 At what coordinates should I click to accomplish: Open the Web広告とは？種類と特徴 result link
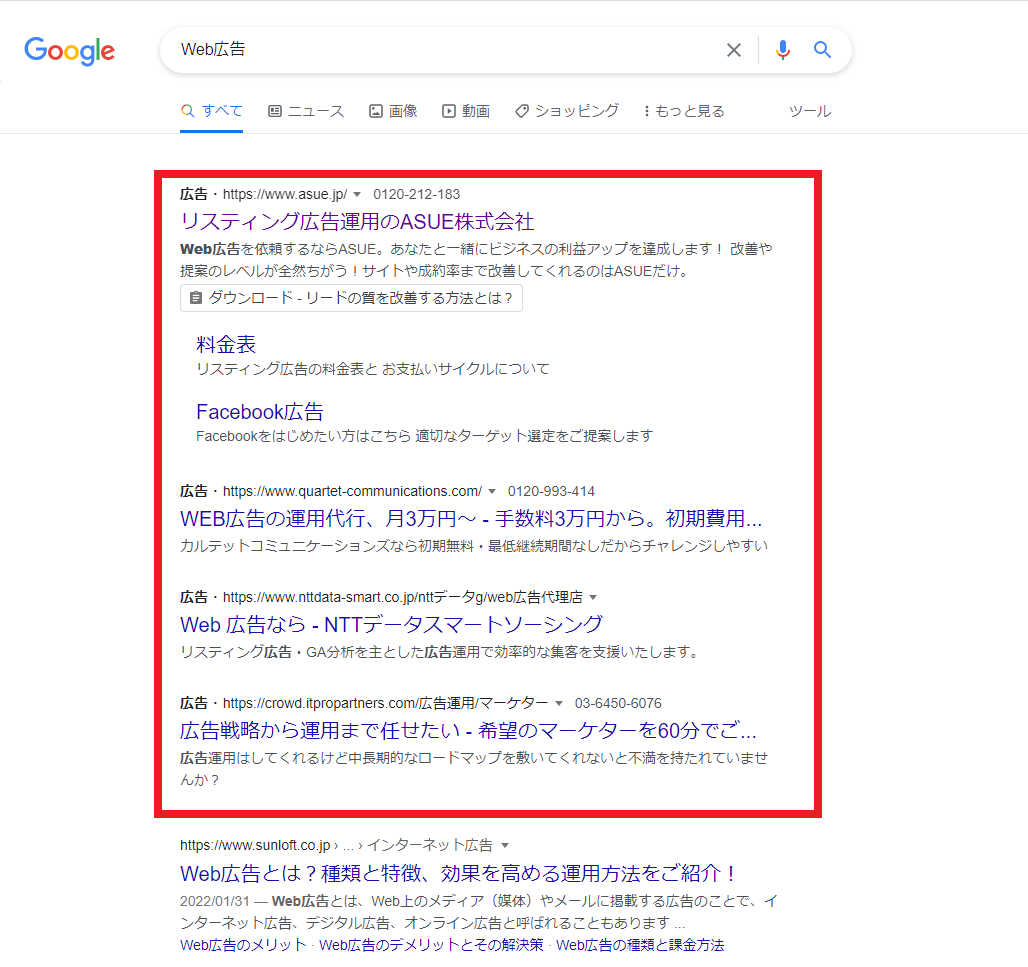tap(458, 874)
